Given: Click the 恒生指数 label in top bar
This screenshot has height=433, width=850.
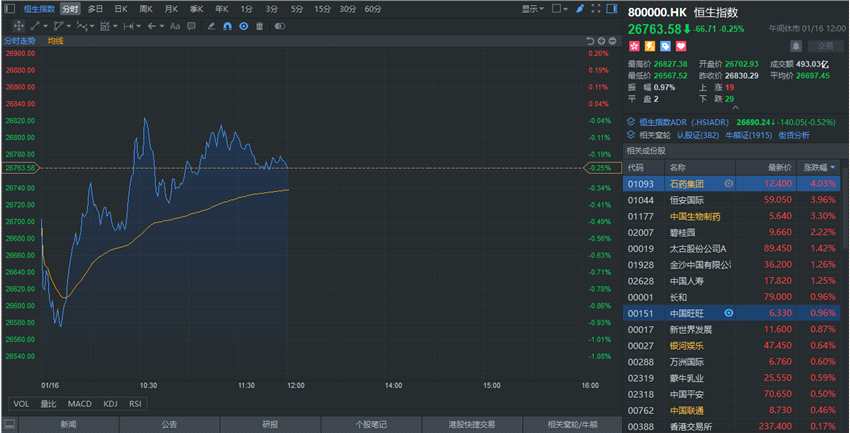Looking at the screenshot, I should pyautogui.click(x=39, y=9).
